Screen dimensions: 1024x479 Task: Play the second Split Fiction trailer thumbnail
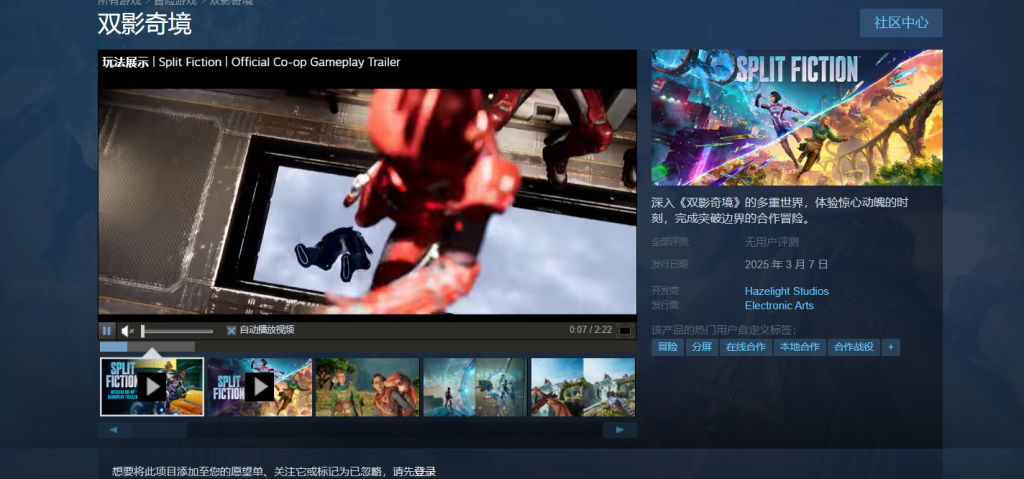point(260,387)
